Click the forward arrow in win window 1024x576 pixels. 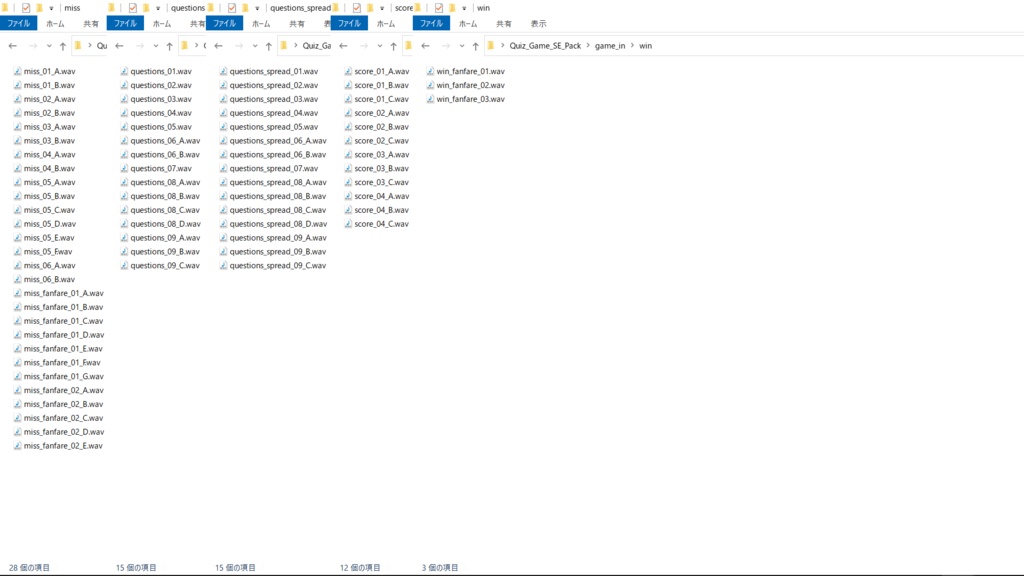pyautogui.click(x=446, y=46)
